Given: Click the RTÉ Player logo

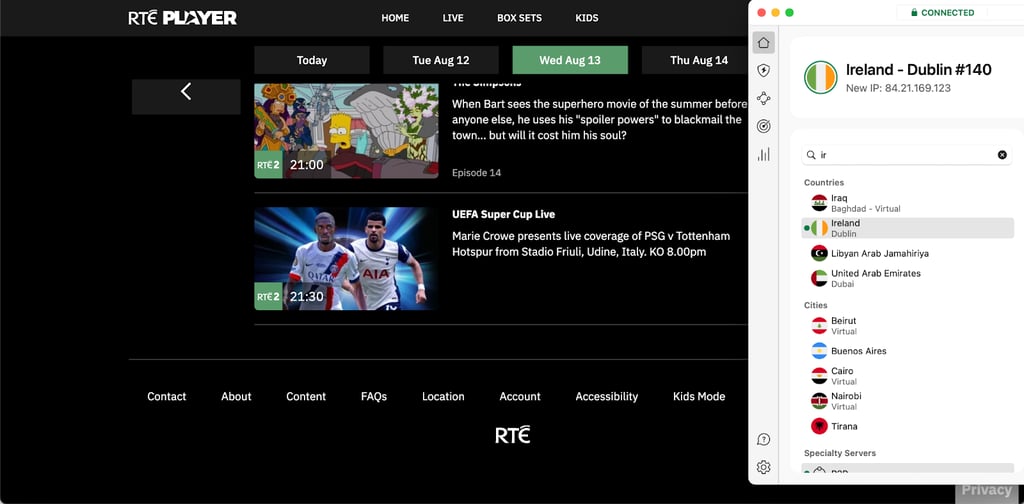Looking at the screenshot, I should pyautogui.click(x=182, y=18).
